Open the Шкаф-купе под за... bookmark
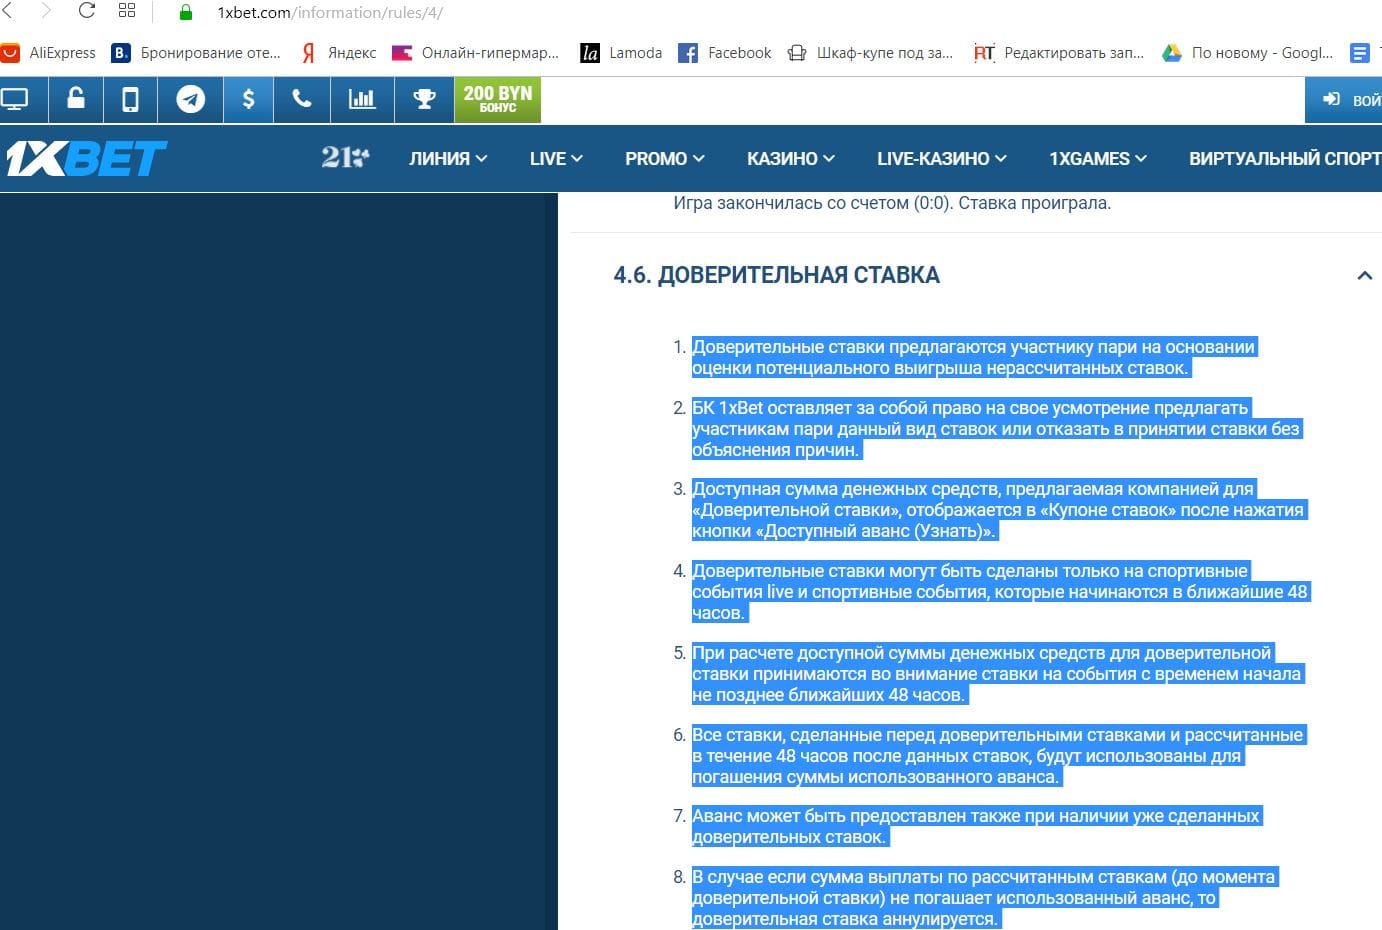 pos(870,53)
